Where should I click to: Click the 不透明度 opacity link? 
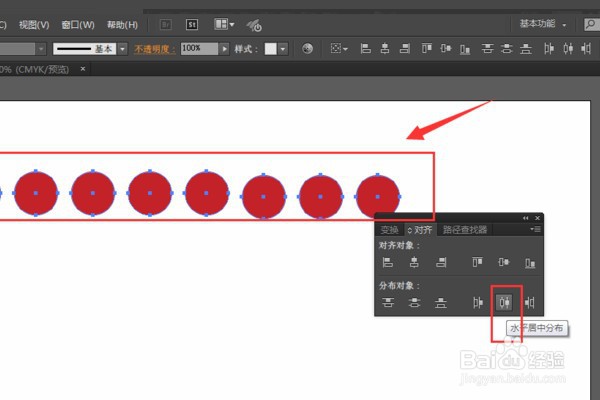tap(155, 49)
